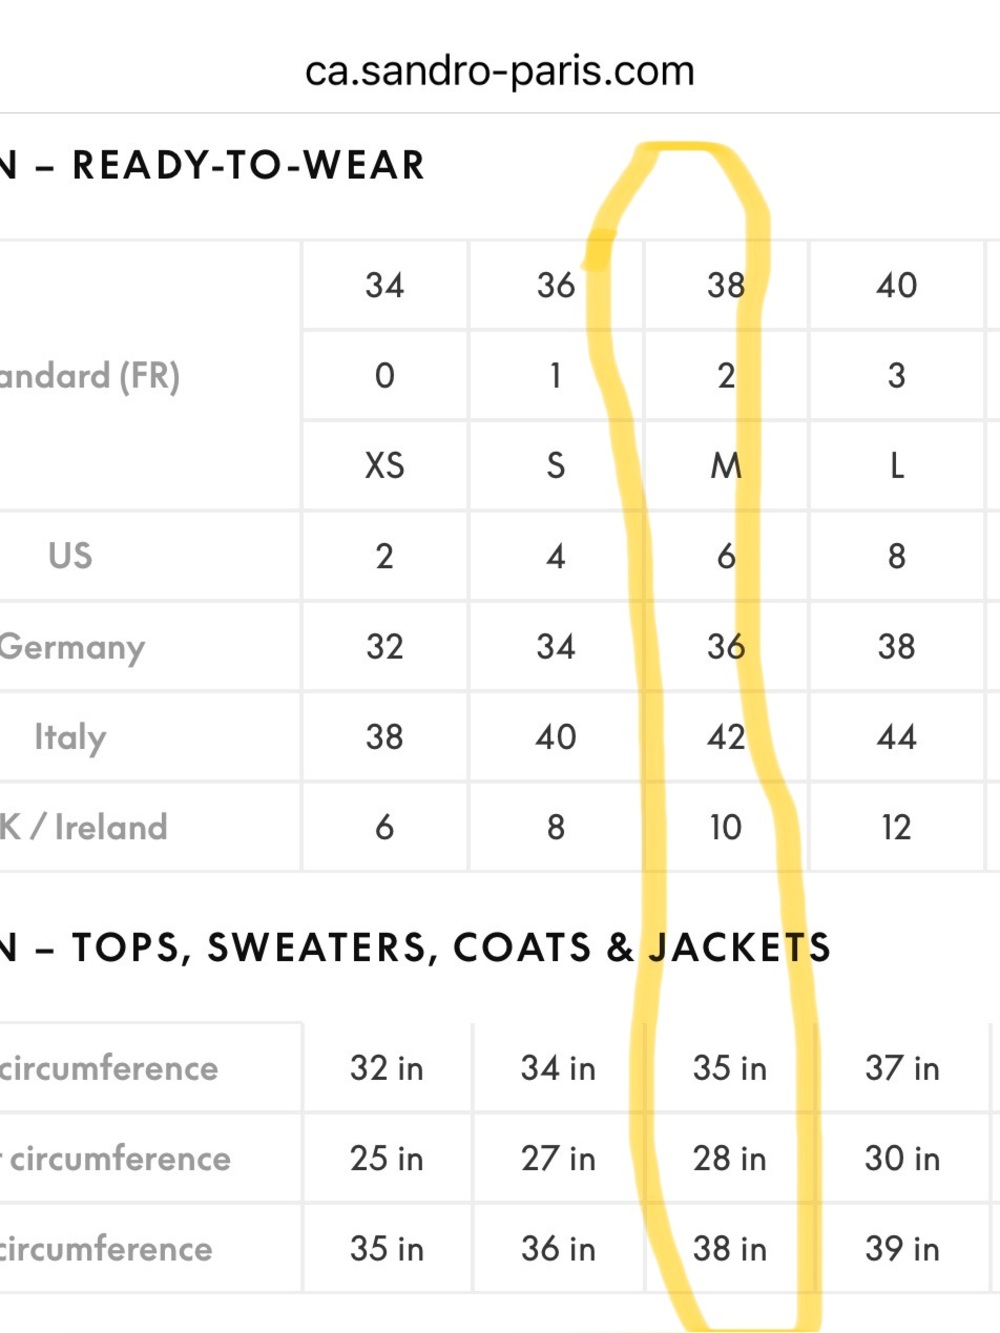Tap the ca.sandro-paris.com address bar
The image size is (1000, 1333).
[499, 71]
